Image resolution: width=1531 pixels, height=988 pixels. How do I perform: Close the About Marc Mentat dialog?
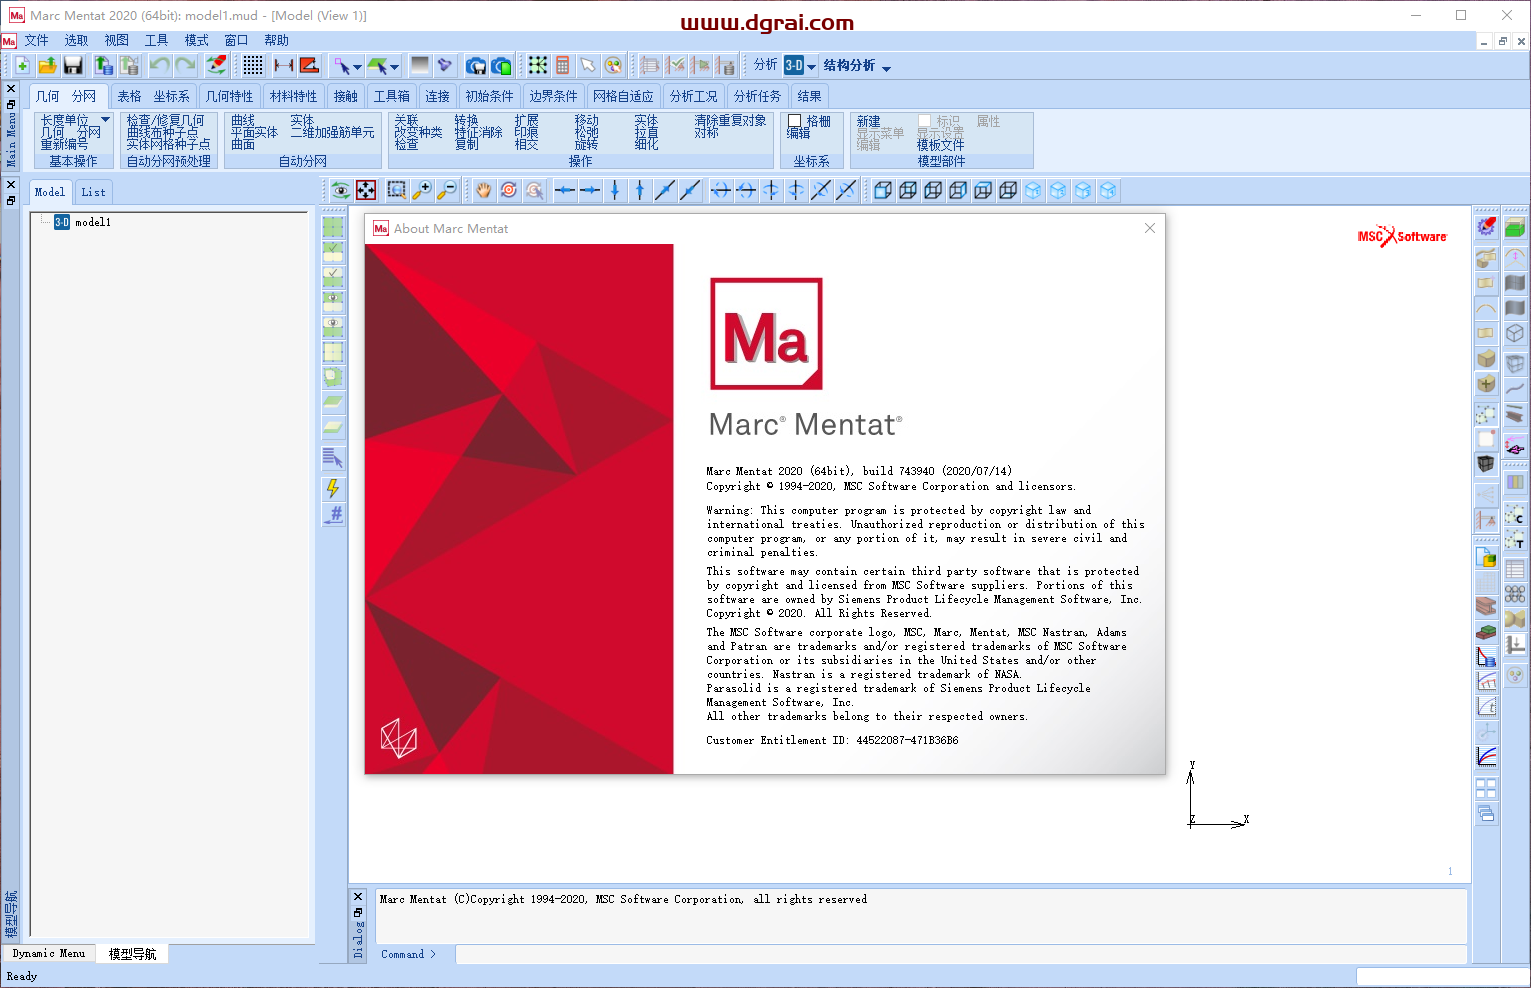(x=1150, y=228)
